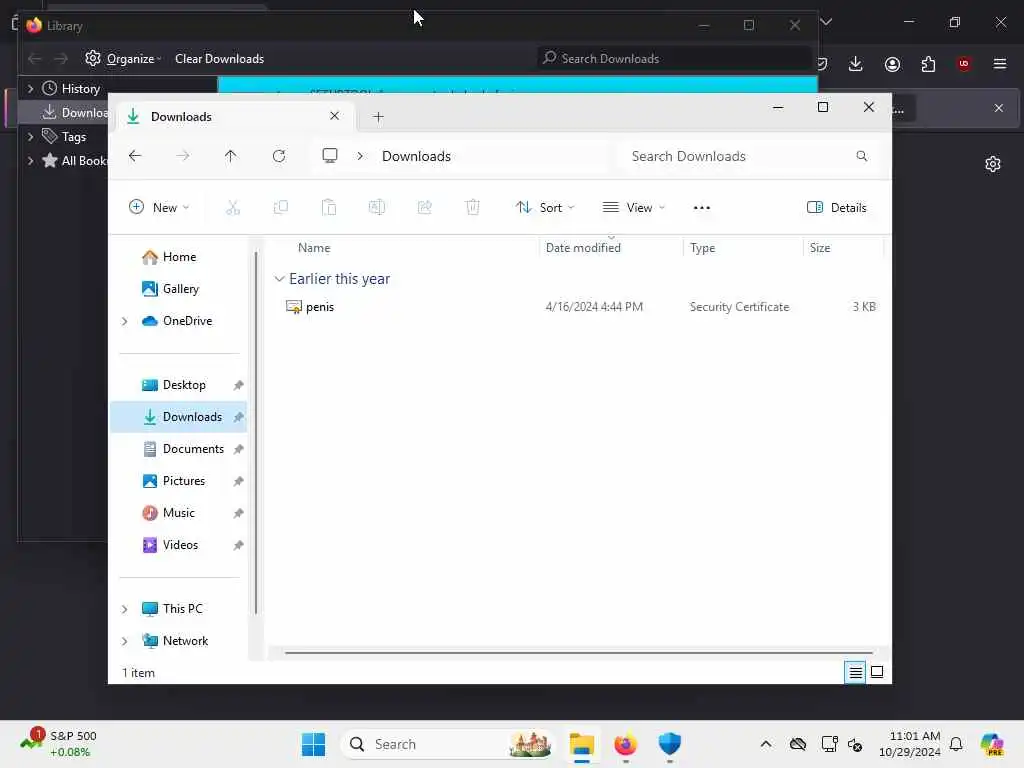Open the Windows Start menu
The image size is (1024, 768).
313,744
